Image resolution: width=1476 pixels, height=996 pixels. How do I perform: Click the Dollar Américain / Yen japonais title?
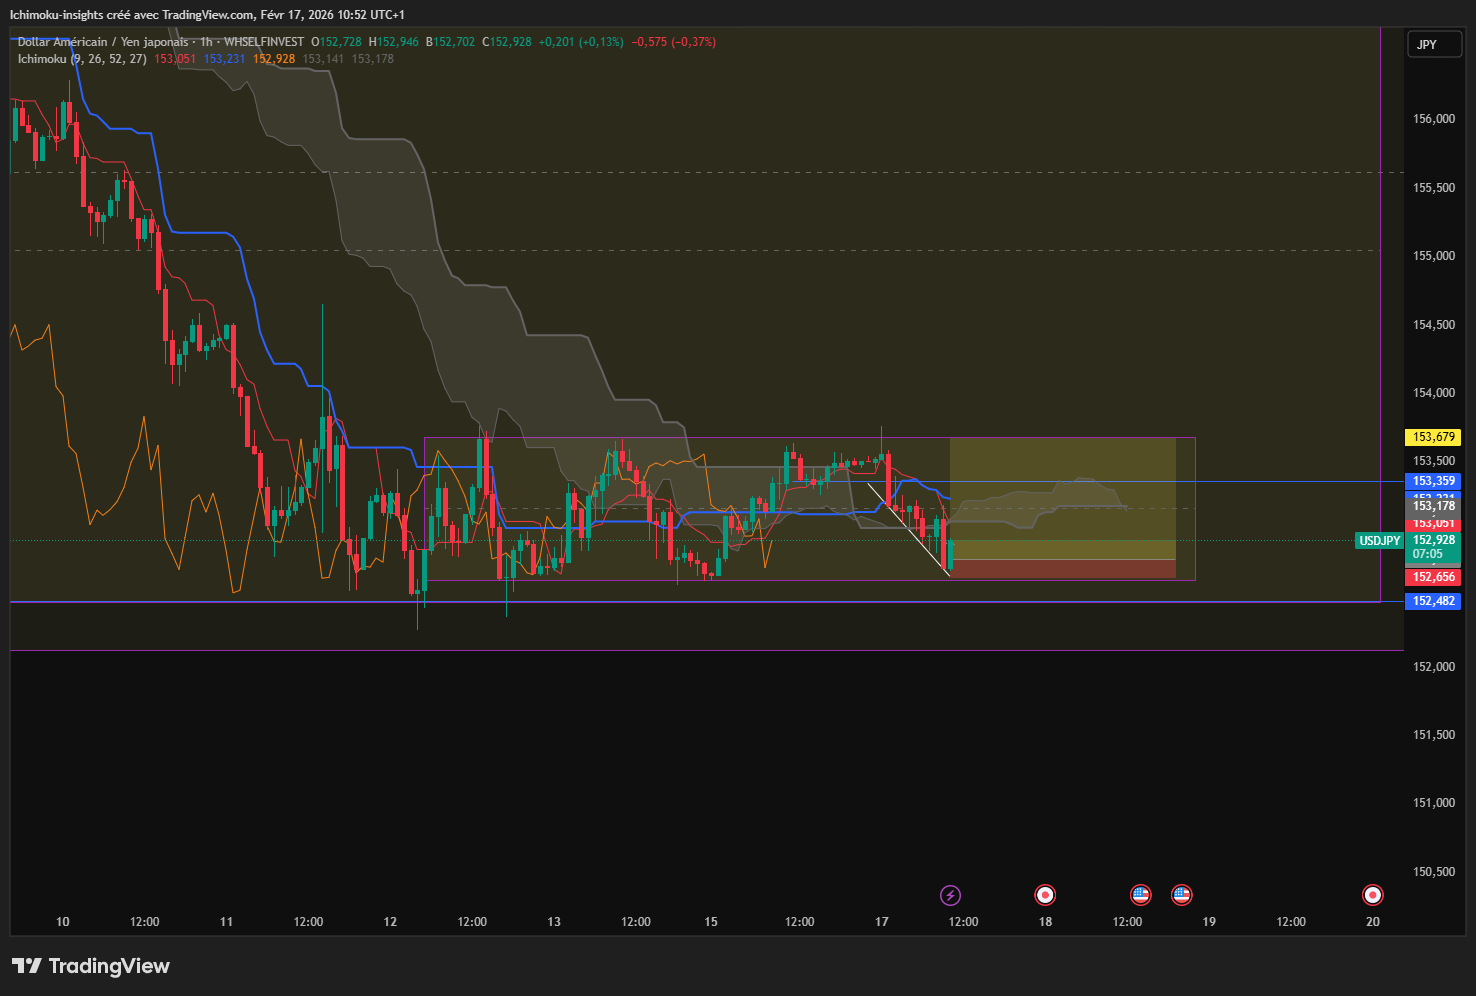pyautogui.click(x=104, y=42)
